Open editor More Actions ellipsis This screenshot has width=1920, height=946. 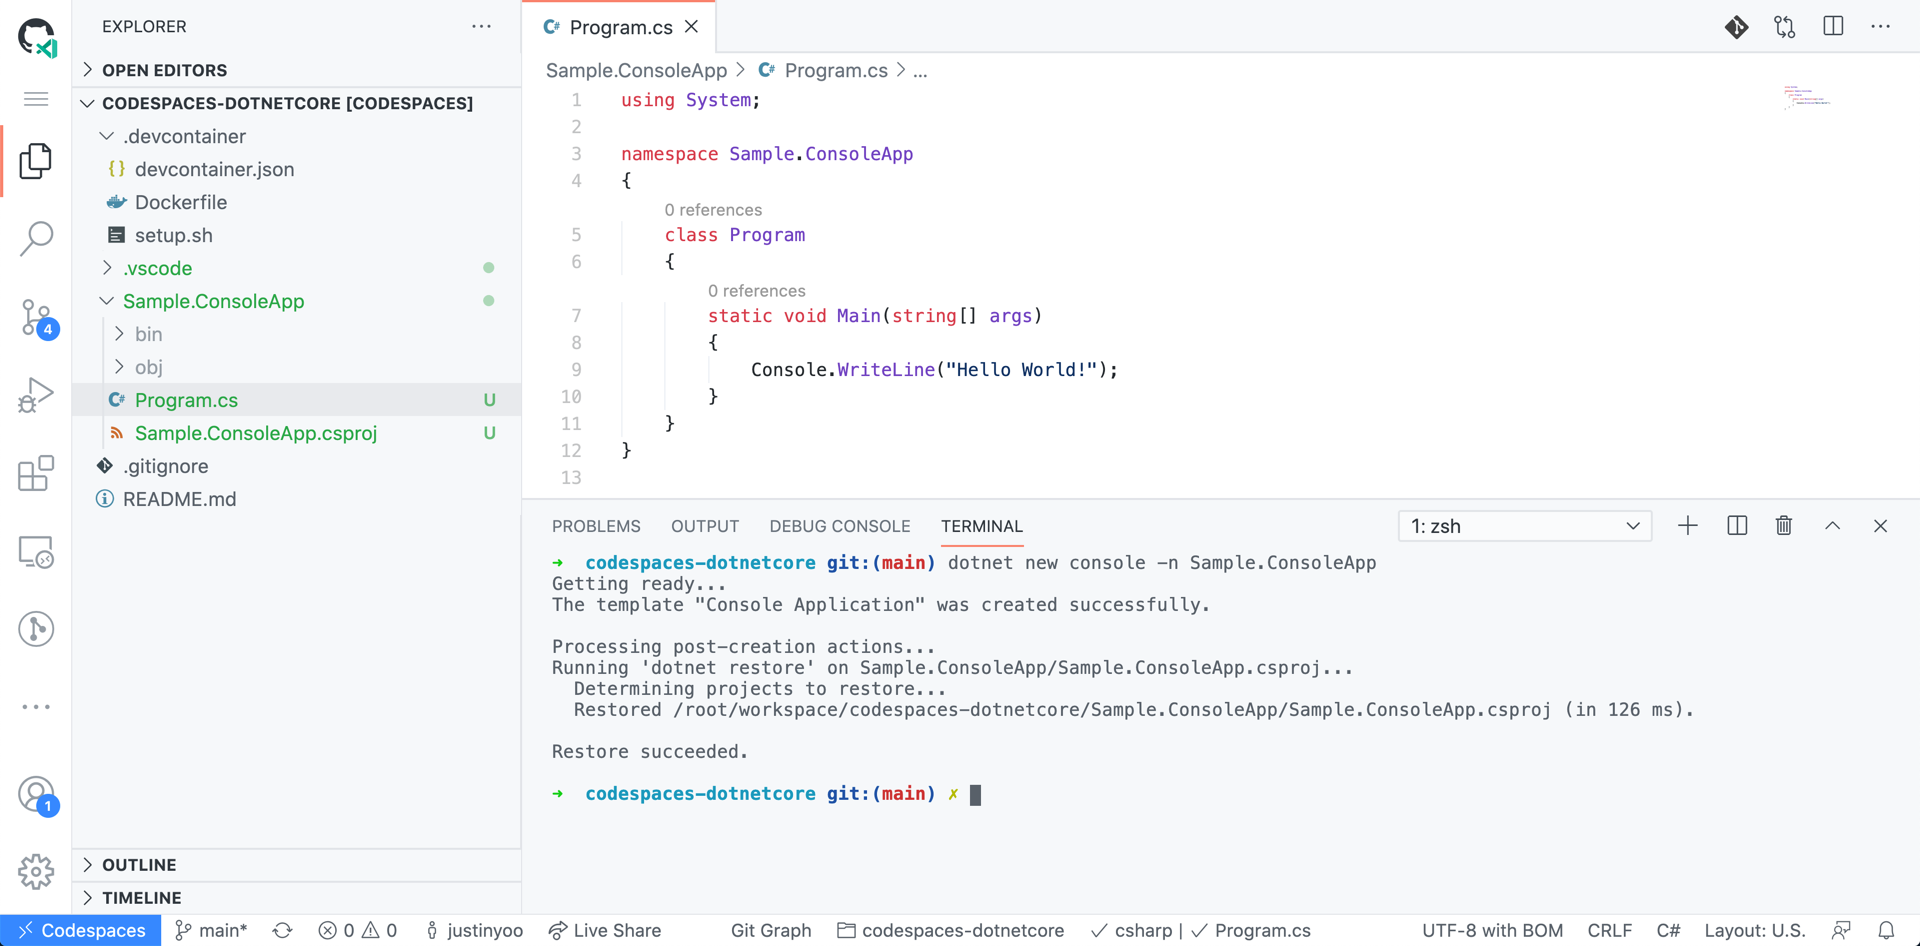pyautogui.click(x=1881, y=27)
